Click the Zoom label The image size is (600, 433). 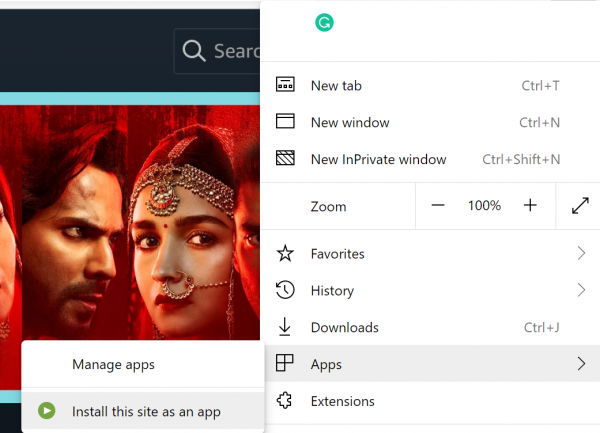coord(328,207)
